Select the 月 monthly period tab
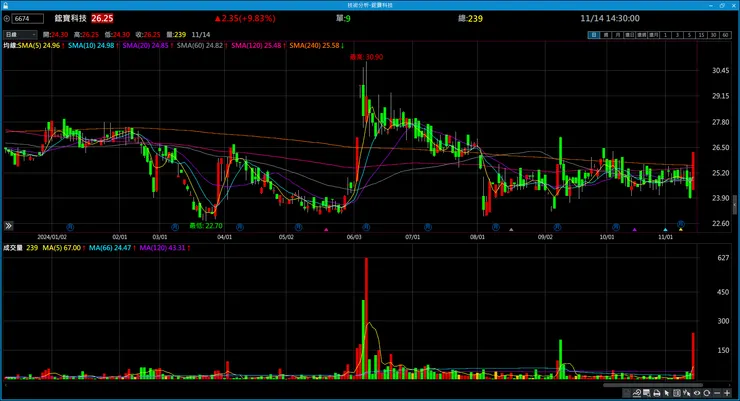The height and width of the screenshot is (401, 740). tap(617, 35)
